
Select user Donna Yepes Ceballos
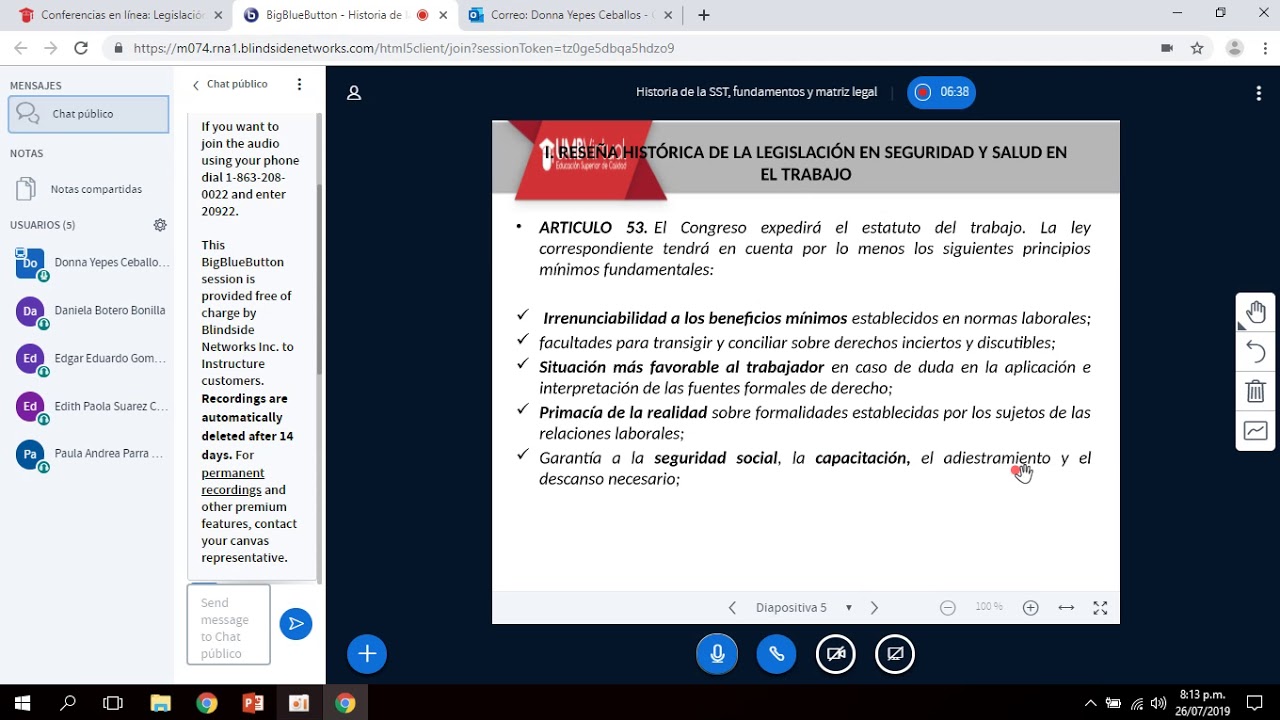pyautogui.click(x=92, y=263)
